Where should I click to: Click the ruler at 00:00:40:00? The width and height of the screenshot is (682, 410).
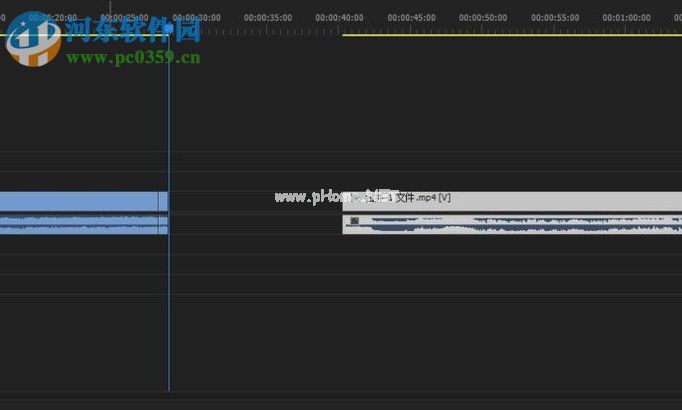[x=339, y=19]
